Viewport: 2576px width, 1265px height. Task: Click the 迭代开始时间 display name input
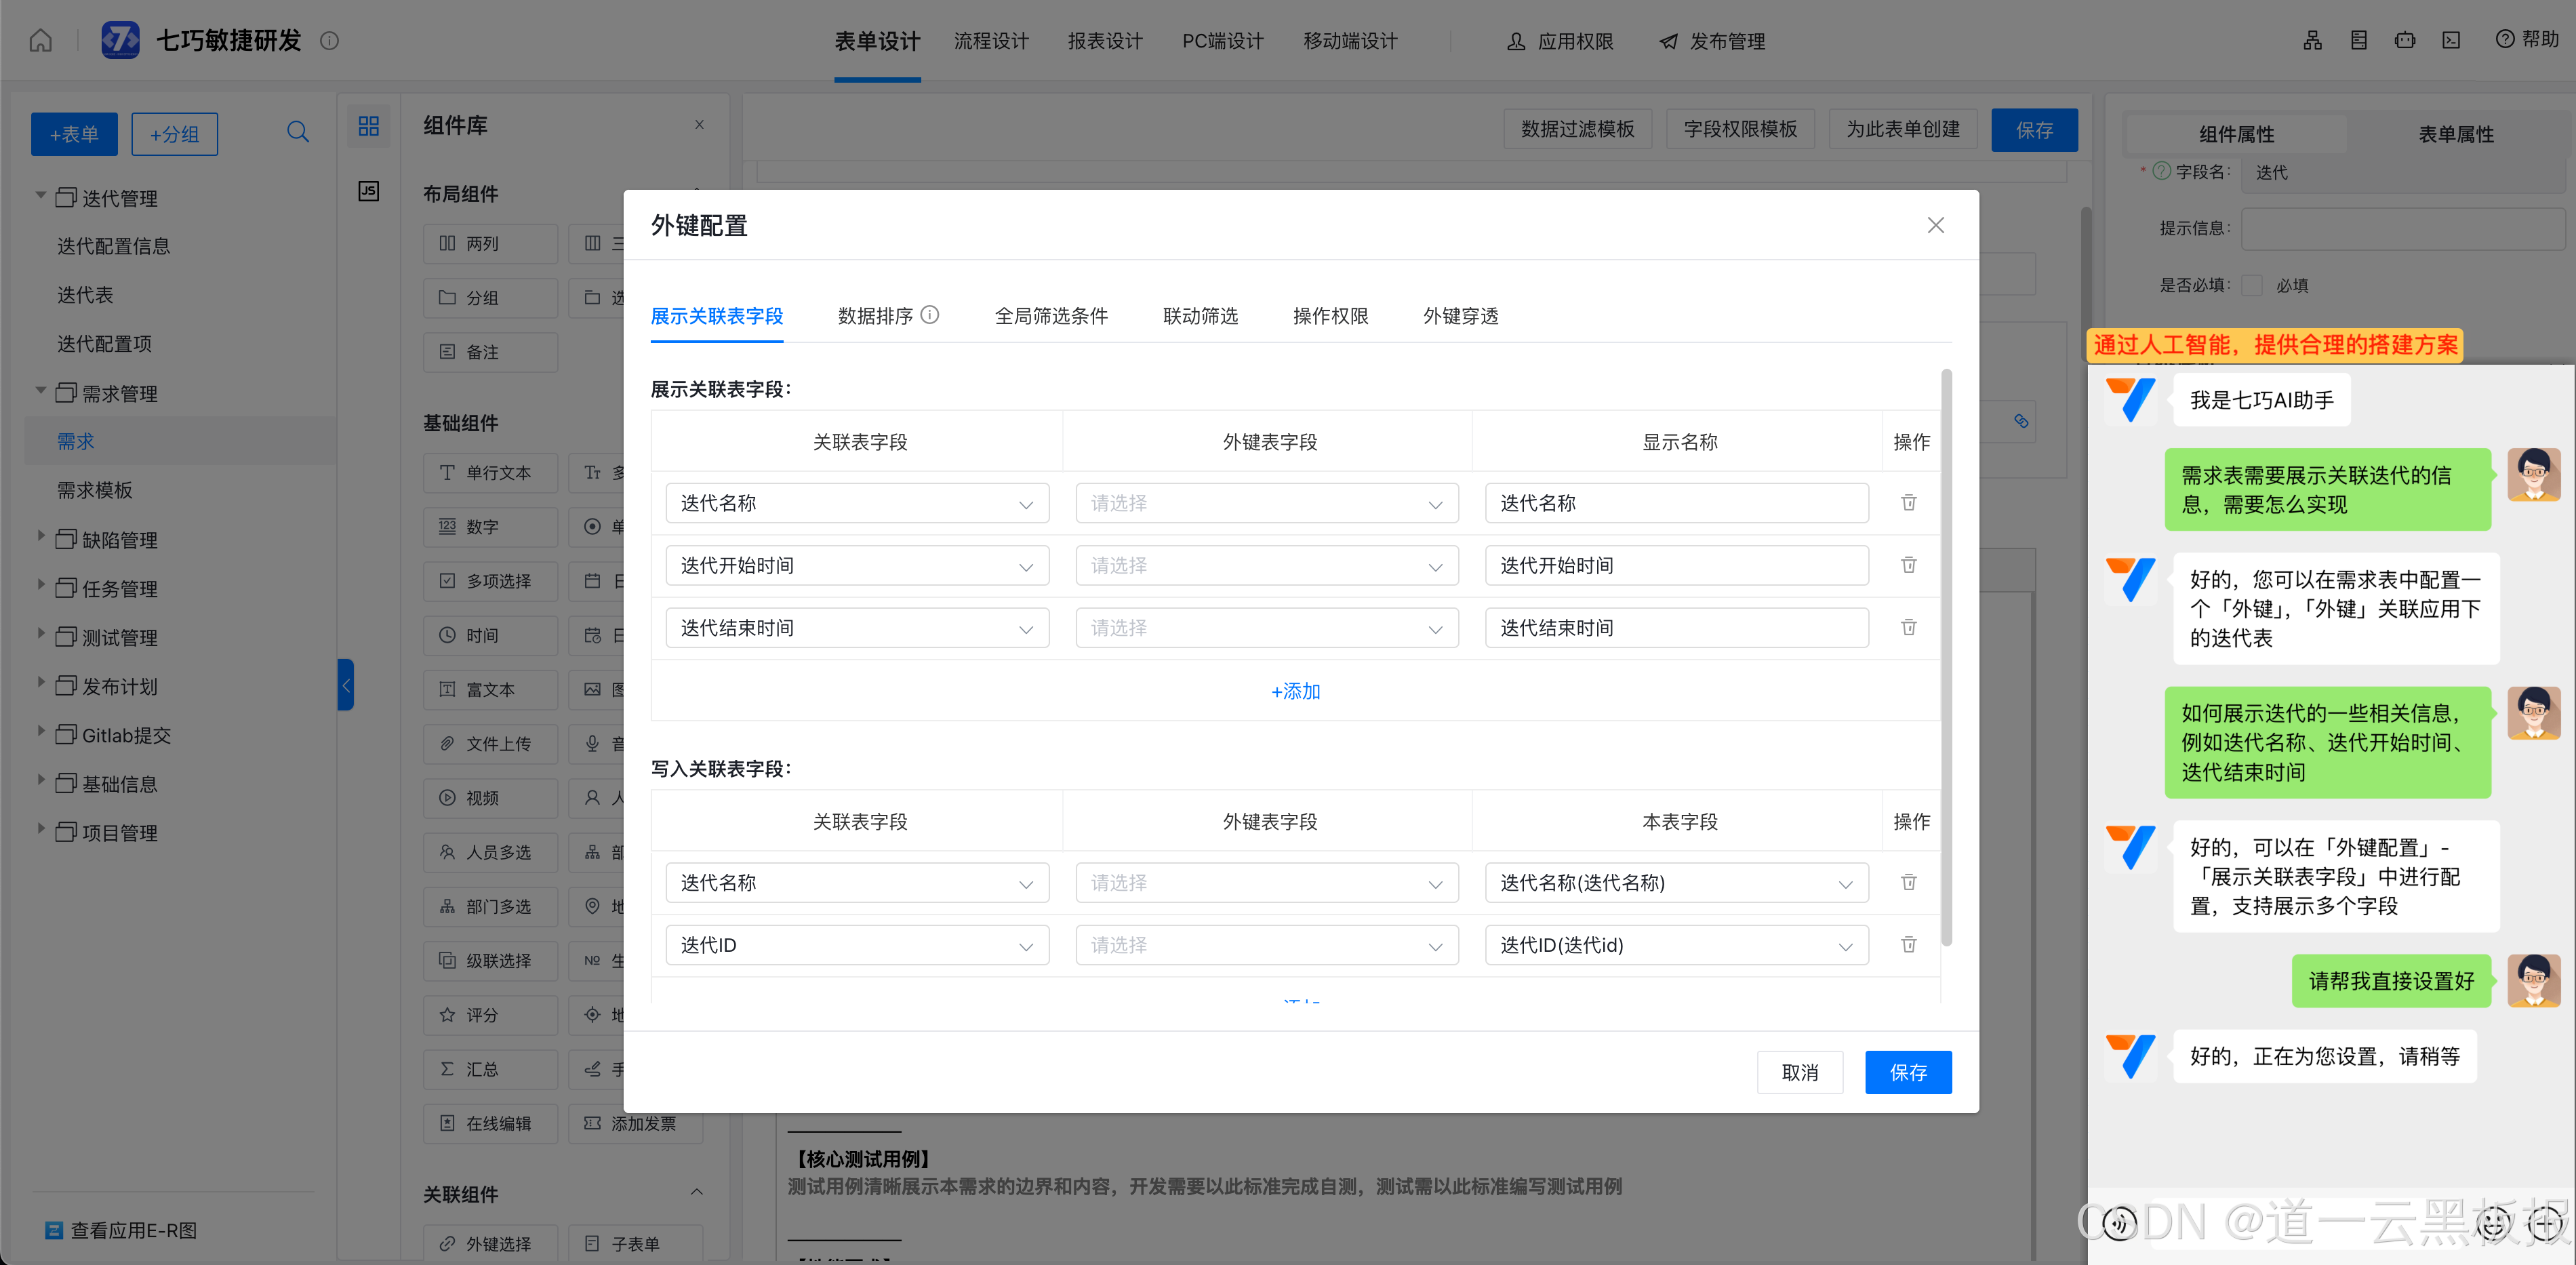(x=1676, y=566)
